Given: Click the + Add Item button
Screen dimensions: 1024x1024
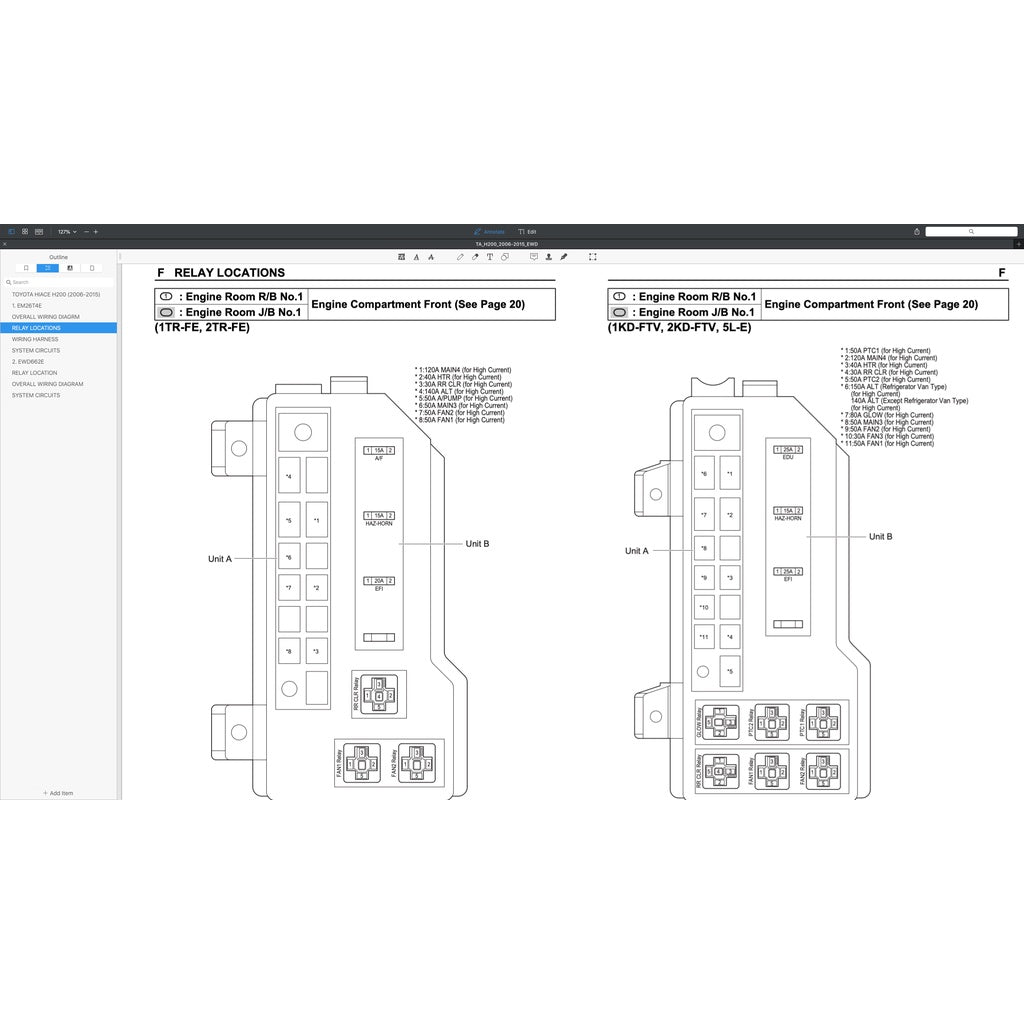Looking at the screenshot, I should [58, 793].
